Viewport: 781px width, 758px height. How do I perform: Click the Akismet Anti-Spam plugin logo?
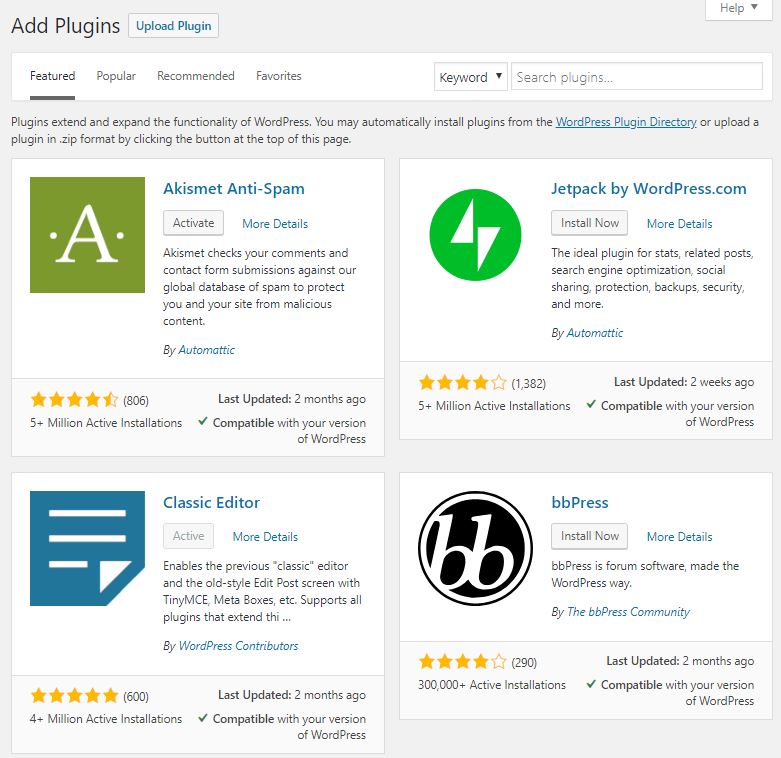(87, 235)
